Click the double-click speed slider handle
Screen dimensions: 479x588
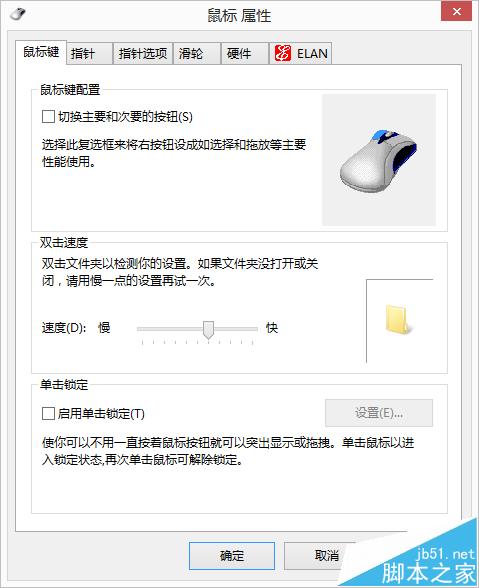[x=208, y=330]
